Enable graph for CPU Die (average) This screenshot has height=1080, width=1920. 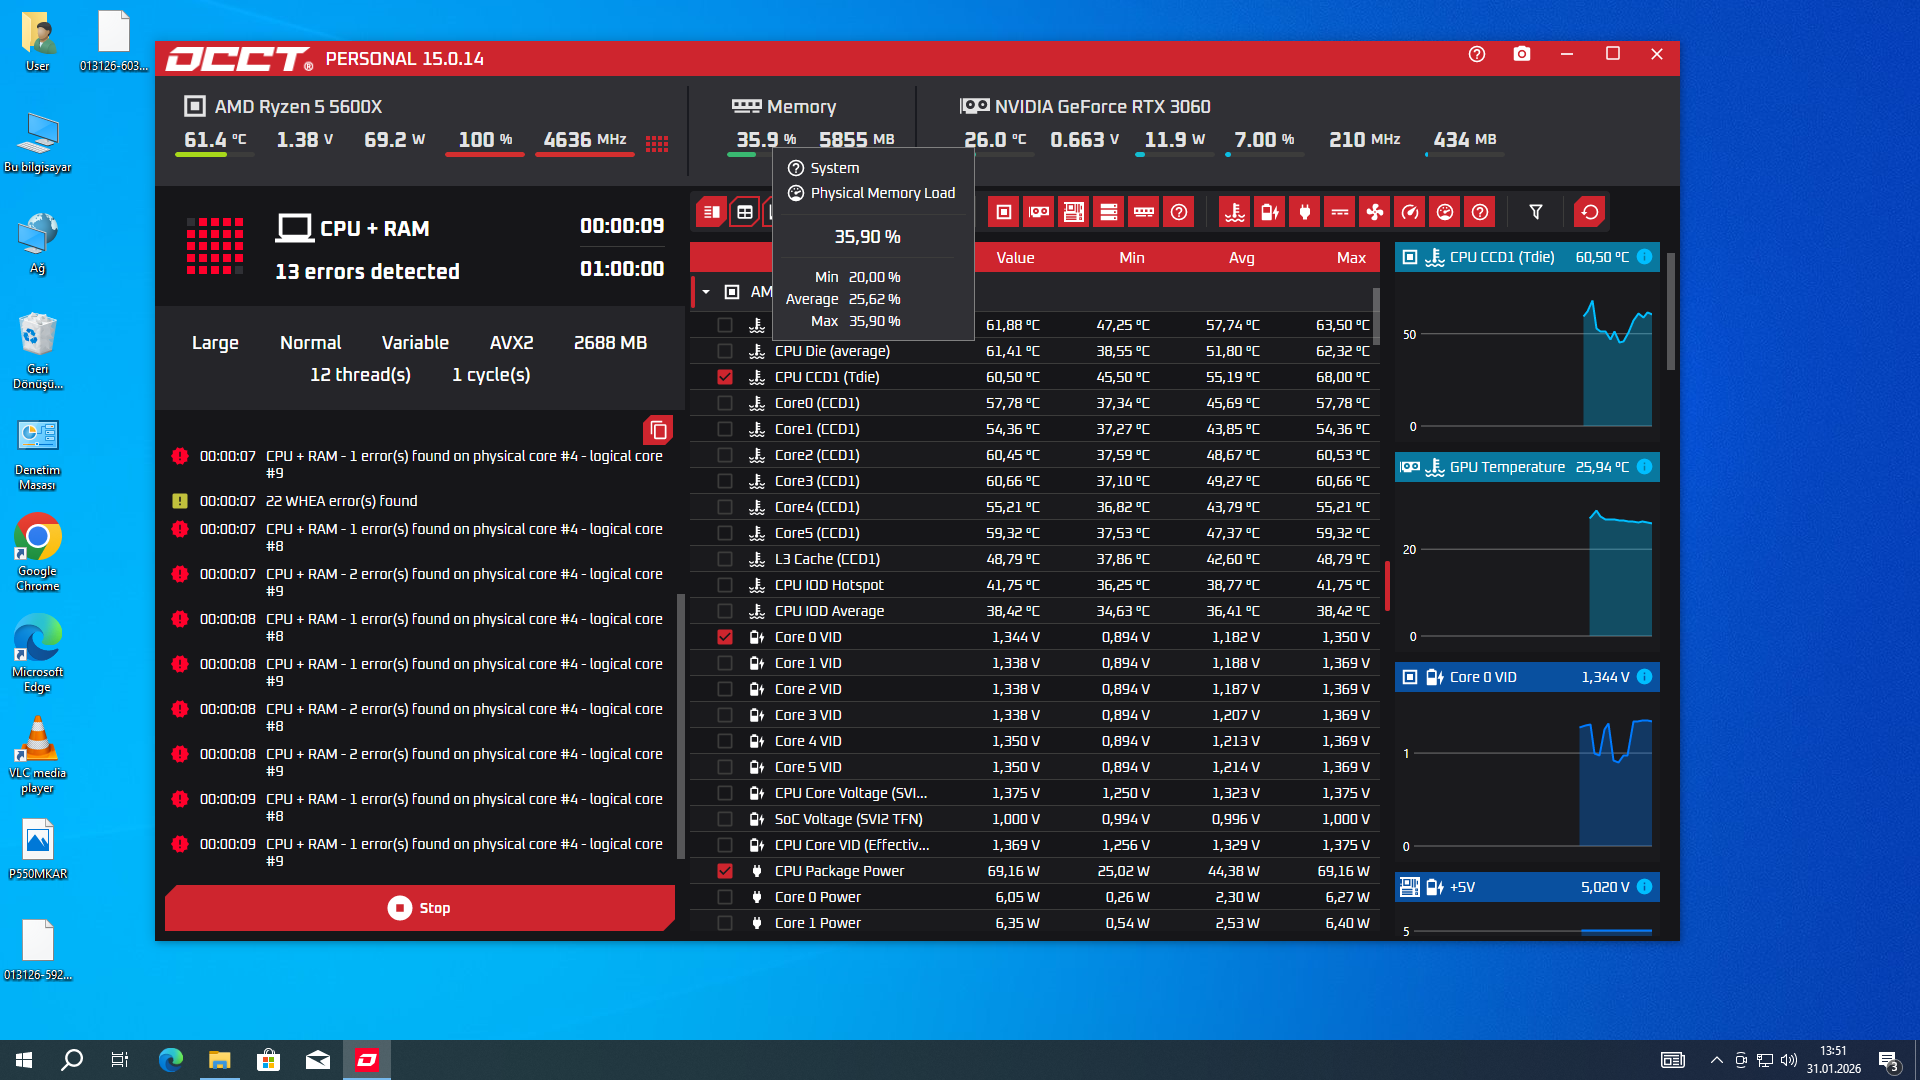(x=725, y=351)
